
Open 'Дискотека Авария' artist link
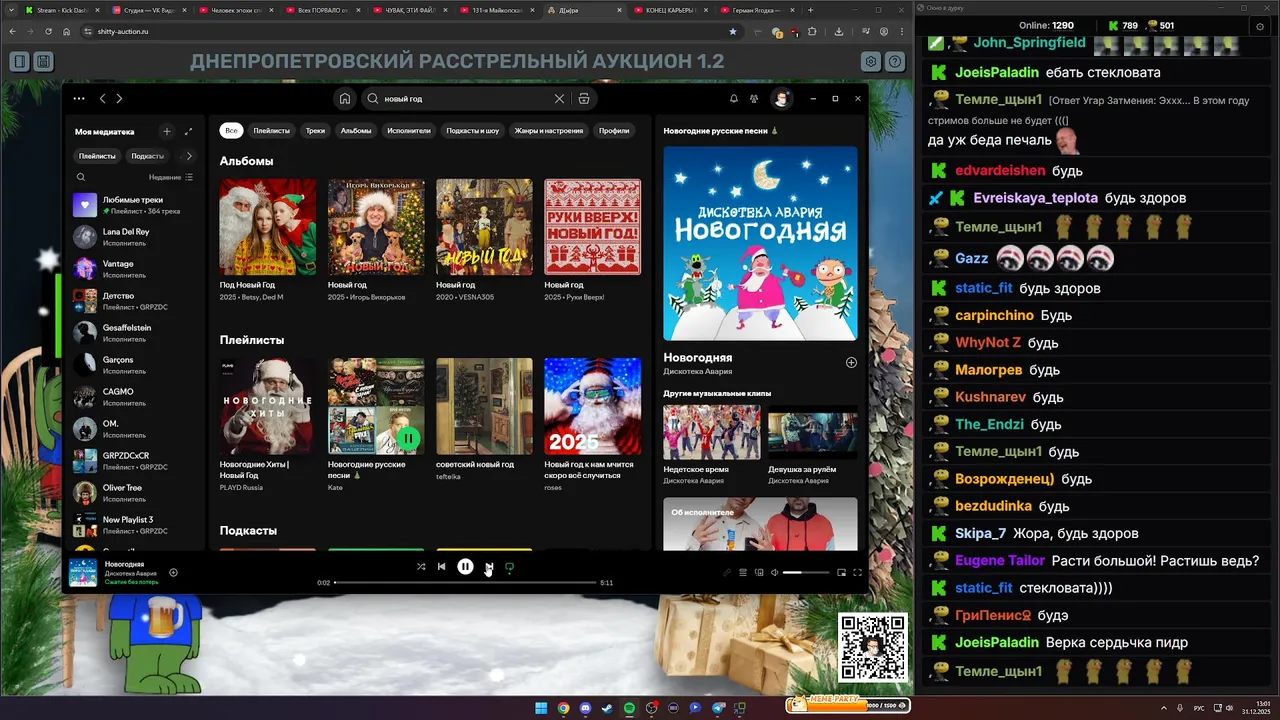[x=697, y=371]
